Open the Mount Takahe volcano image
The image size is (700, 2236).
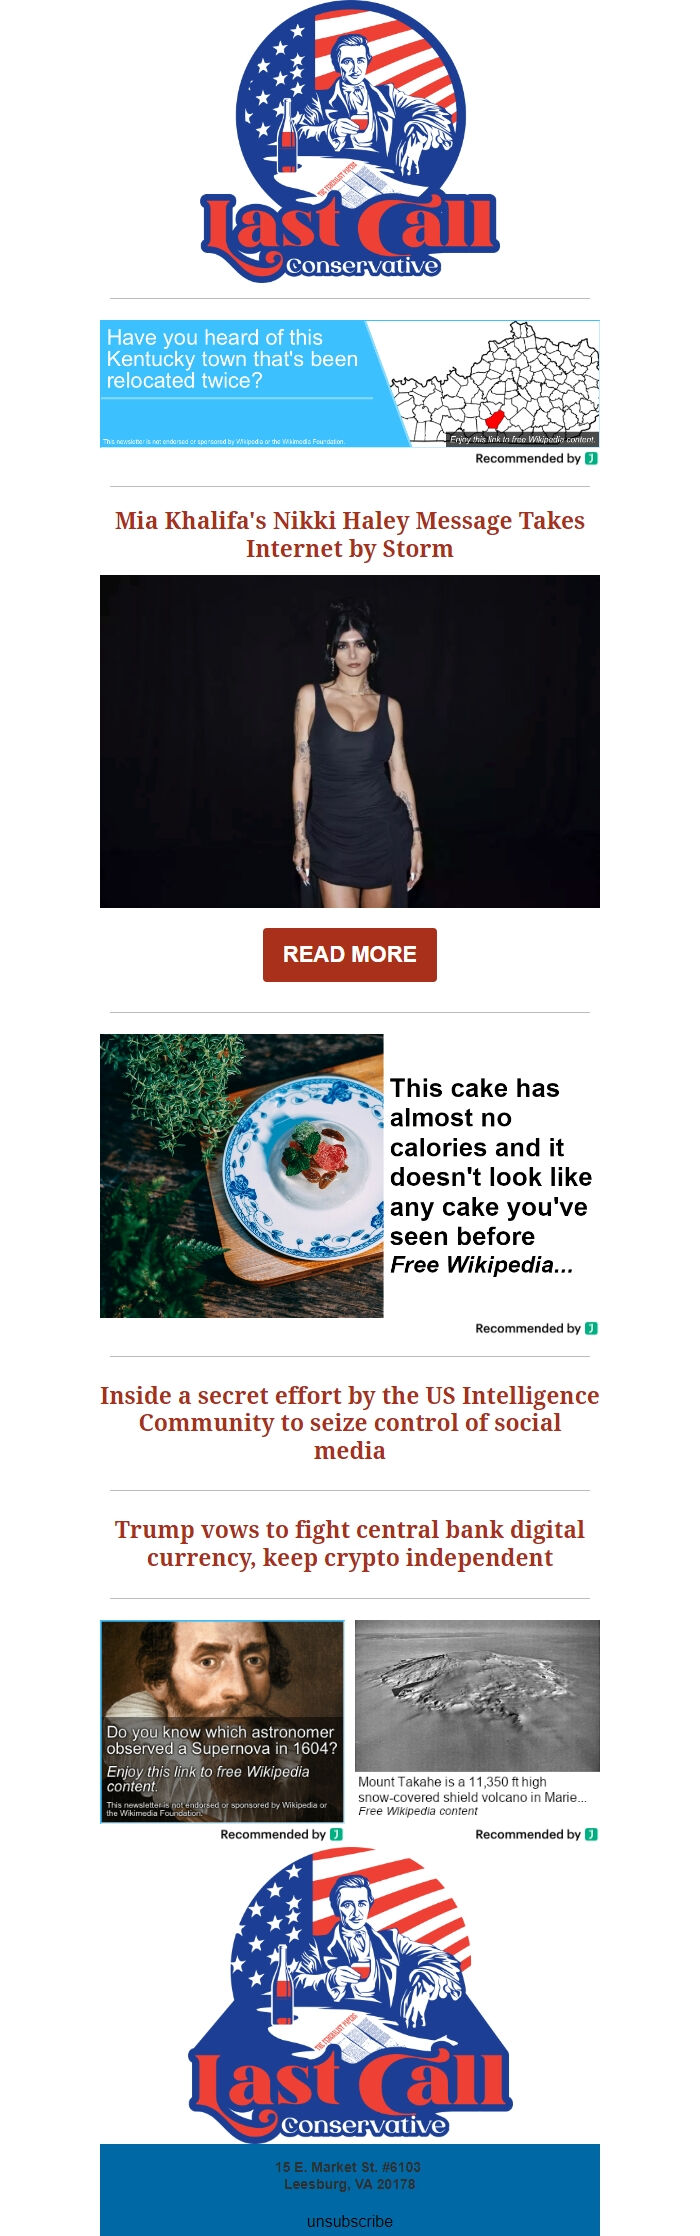click(477, 1696)
